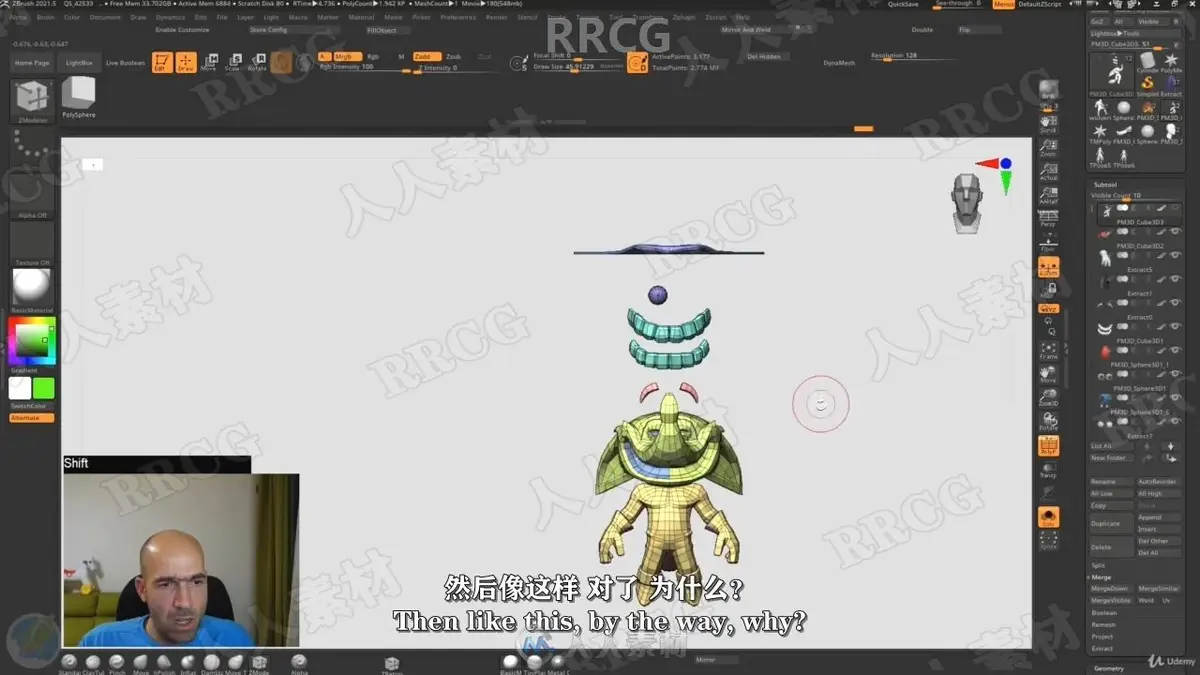Open the BasicMaterial sphere picker

coord(31,288)
